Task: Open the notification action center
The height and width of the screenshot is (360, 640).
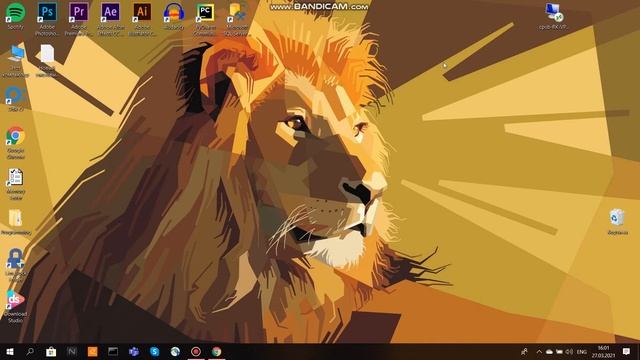Action: click(627, 351)
